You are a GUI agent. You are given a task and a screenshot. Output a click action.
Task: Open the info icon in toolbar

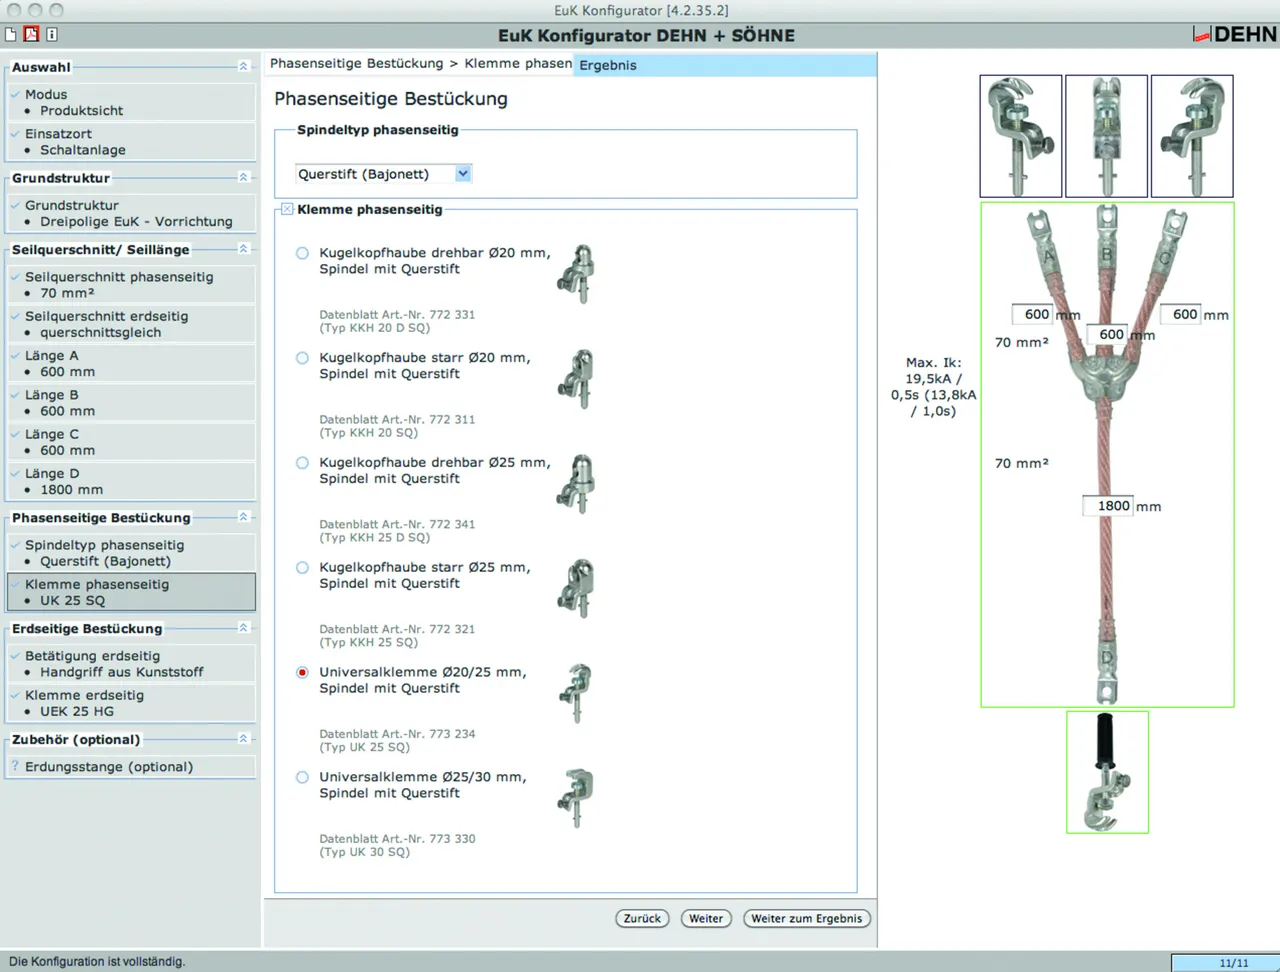51,35
